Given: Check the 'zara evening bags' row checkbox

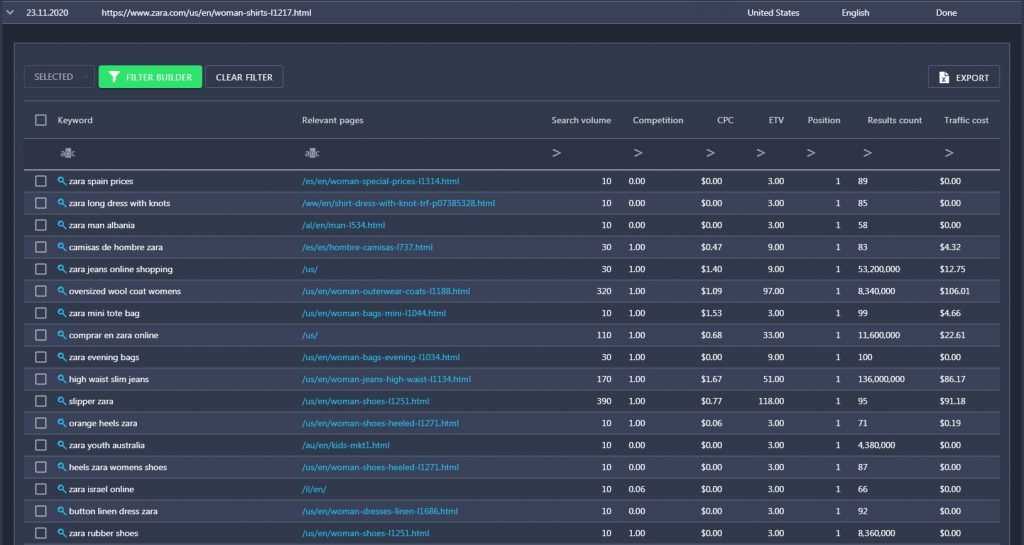Looking at the screenshot, I should pos(40,356).
